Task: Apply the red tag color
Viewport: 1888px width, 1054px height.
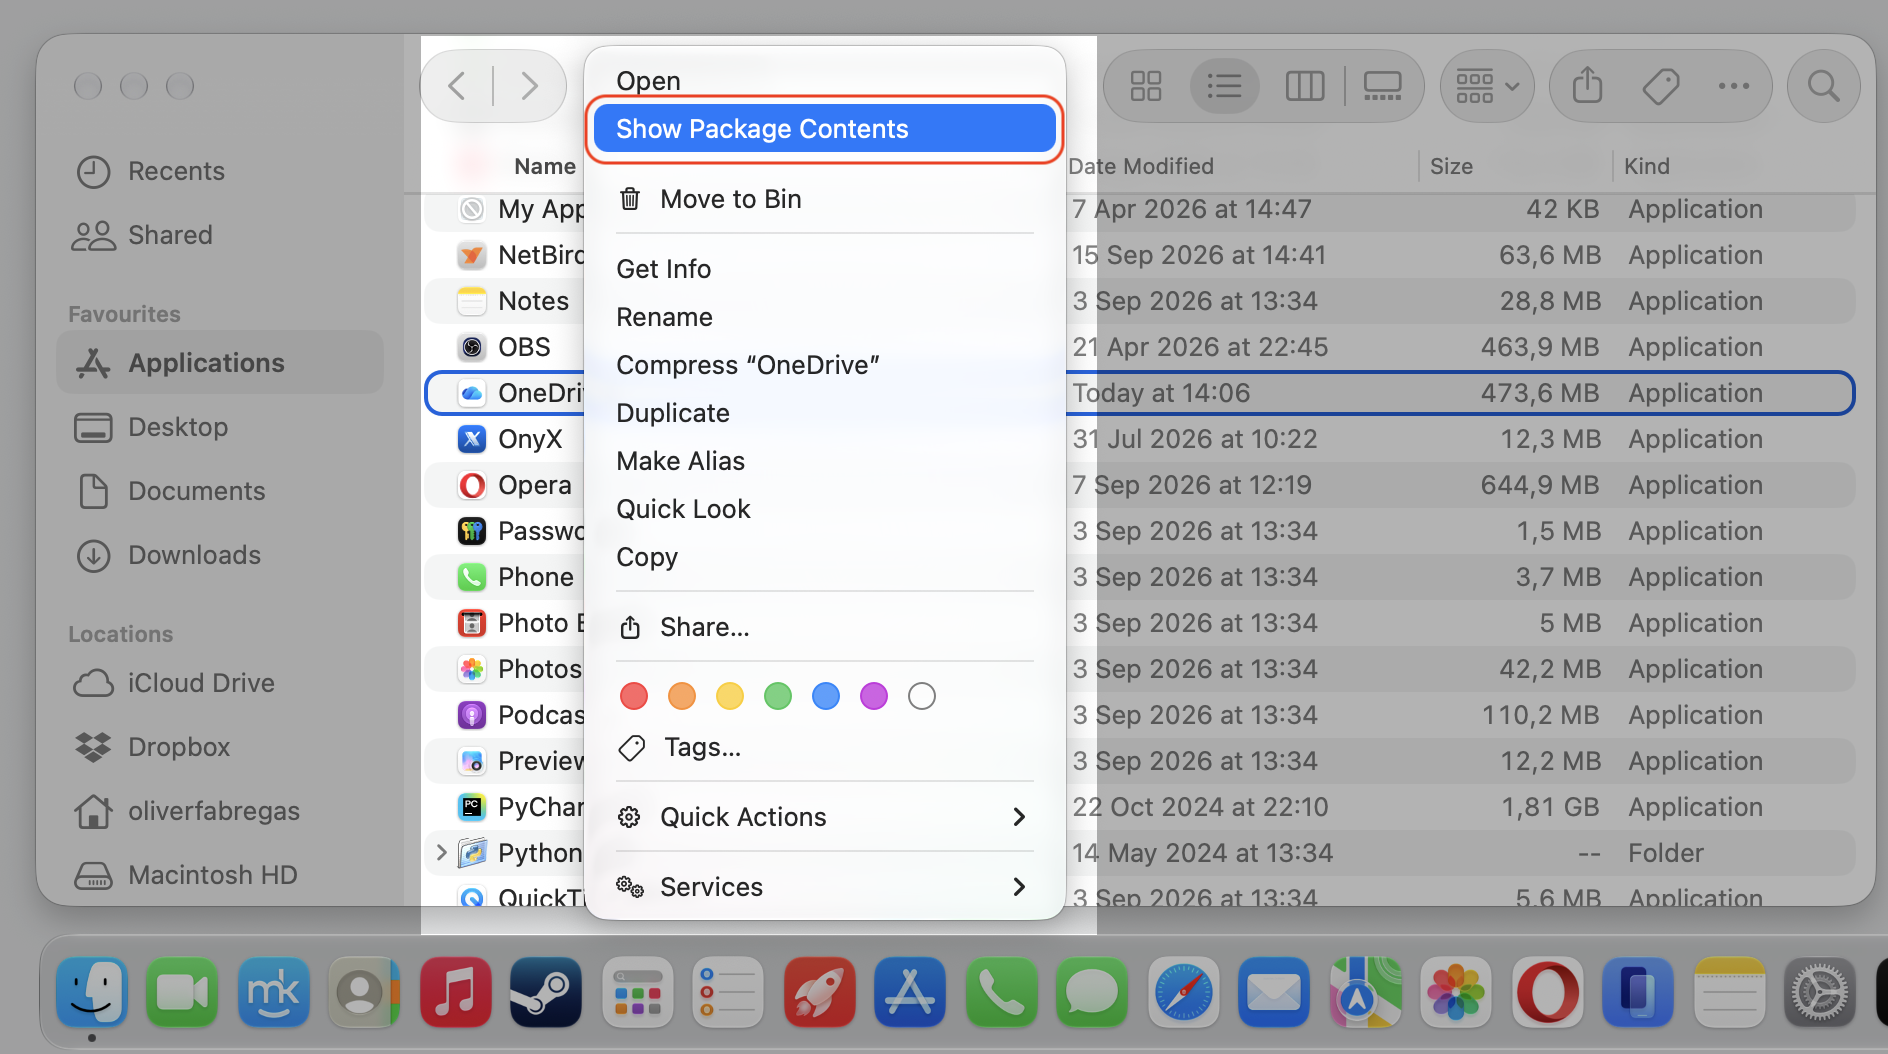Action: [x=634, y=696]
